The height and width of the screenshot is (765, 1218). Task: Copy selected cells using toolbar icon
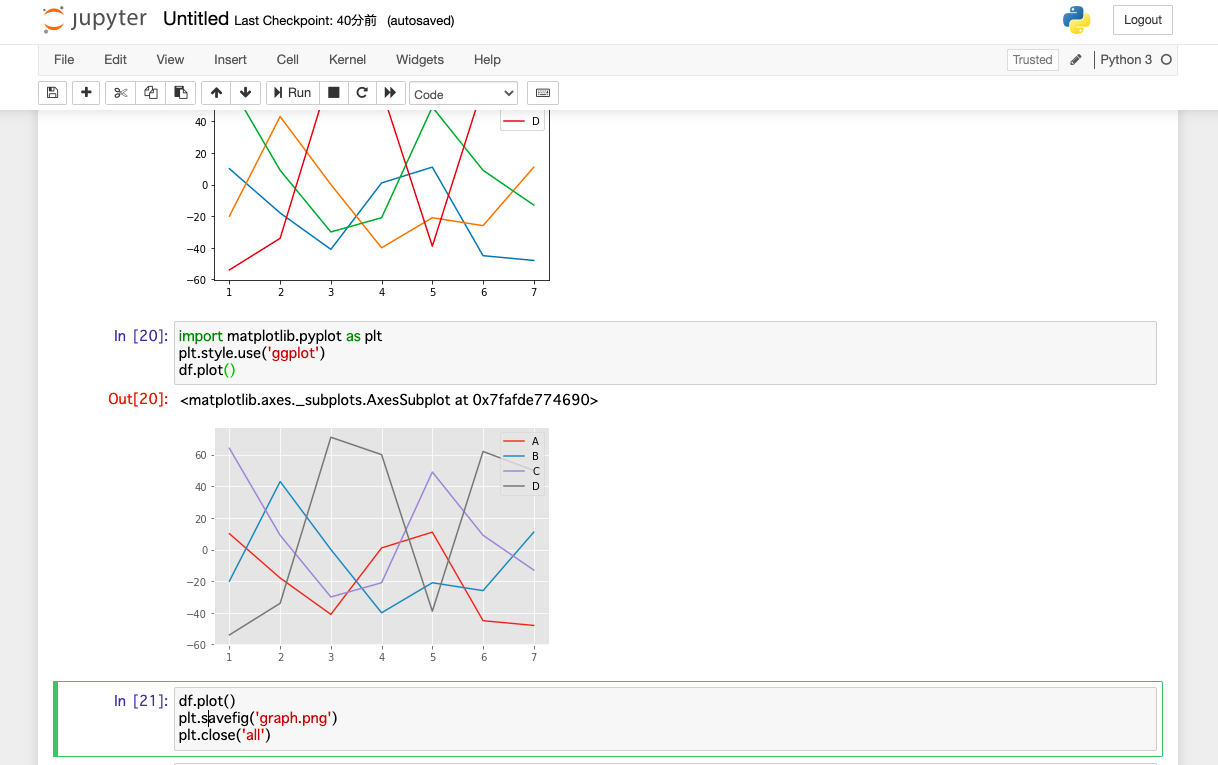pyautogui.click(x=151, y=93)
